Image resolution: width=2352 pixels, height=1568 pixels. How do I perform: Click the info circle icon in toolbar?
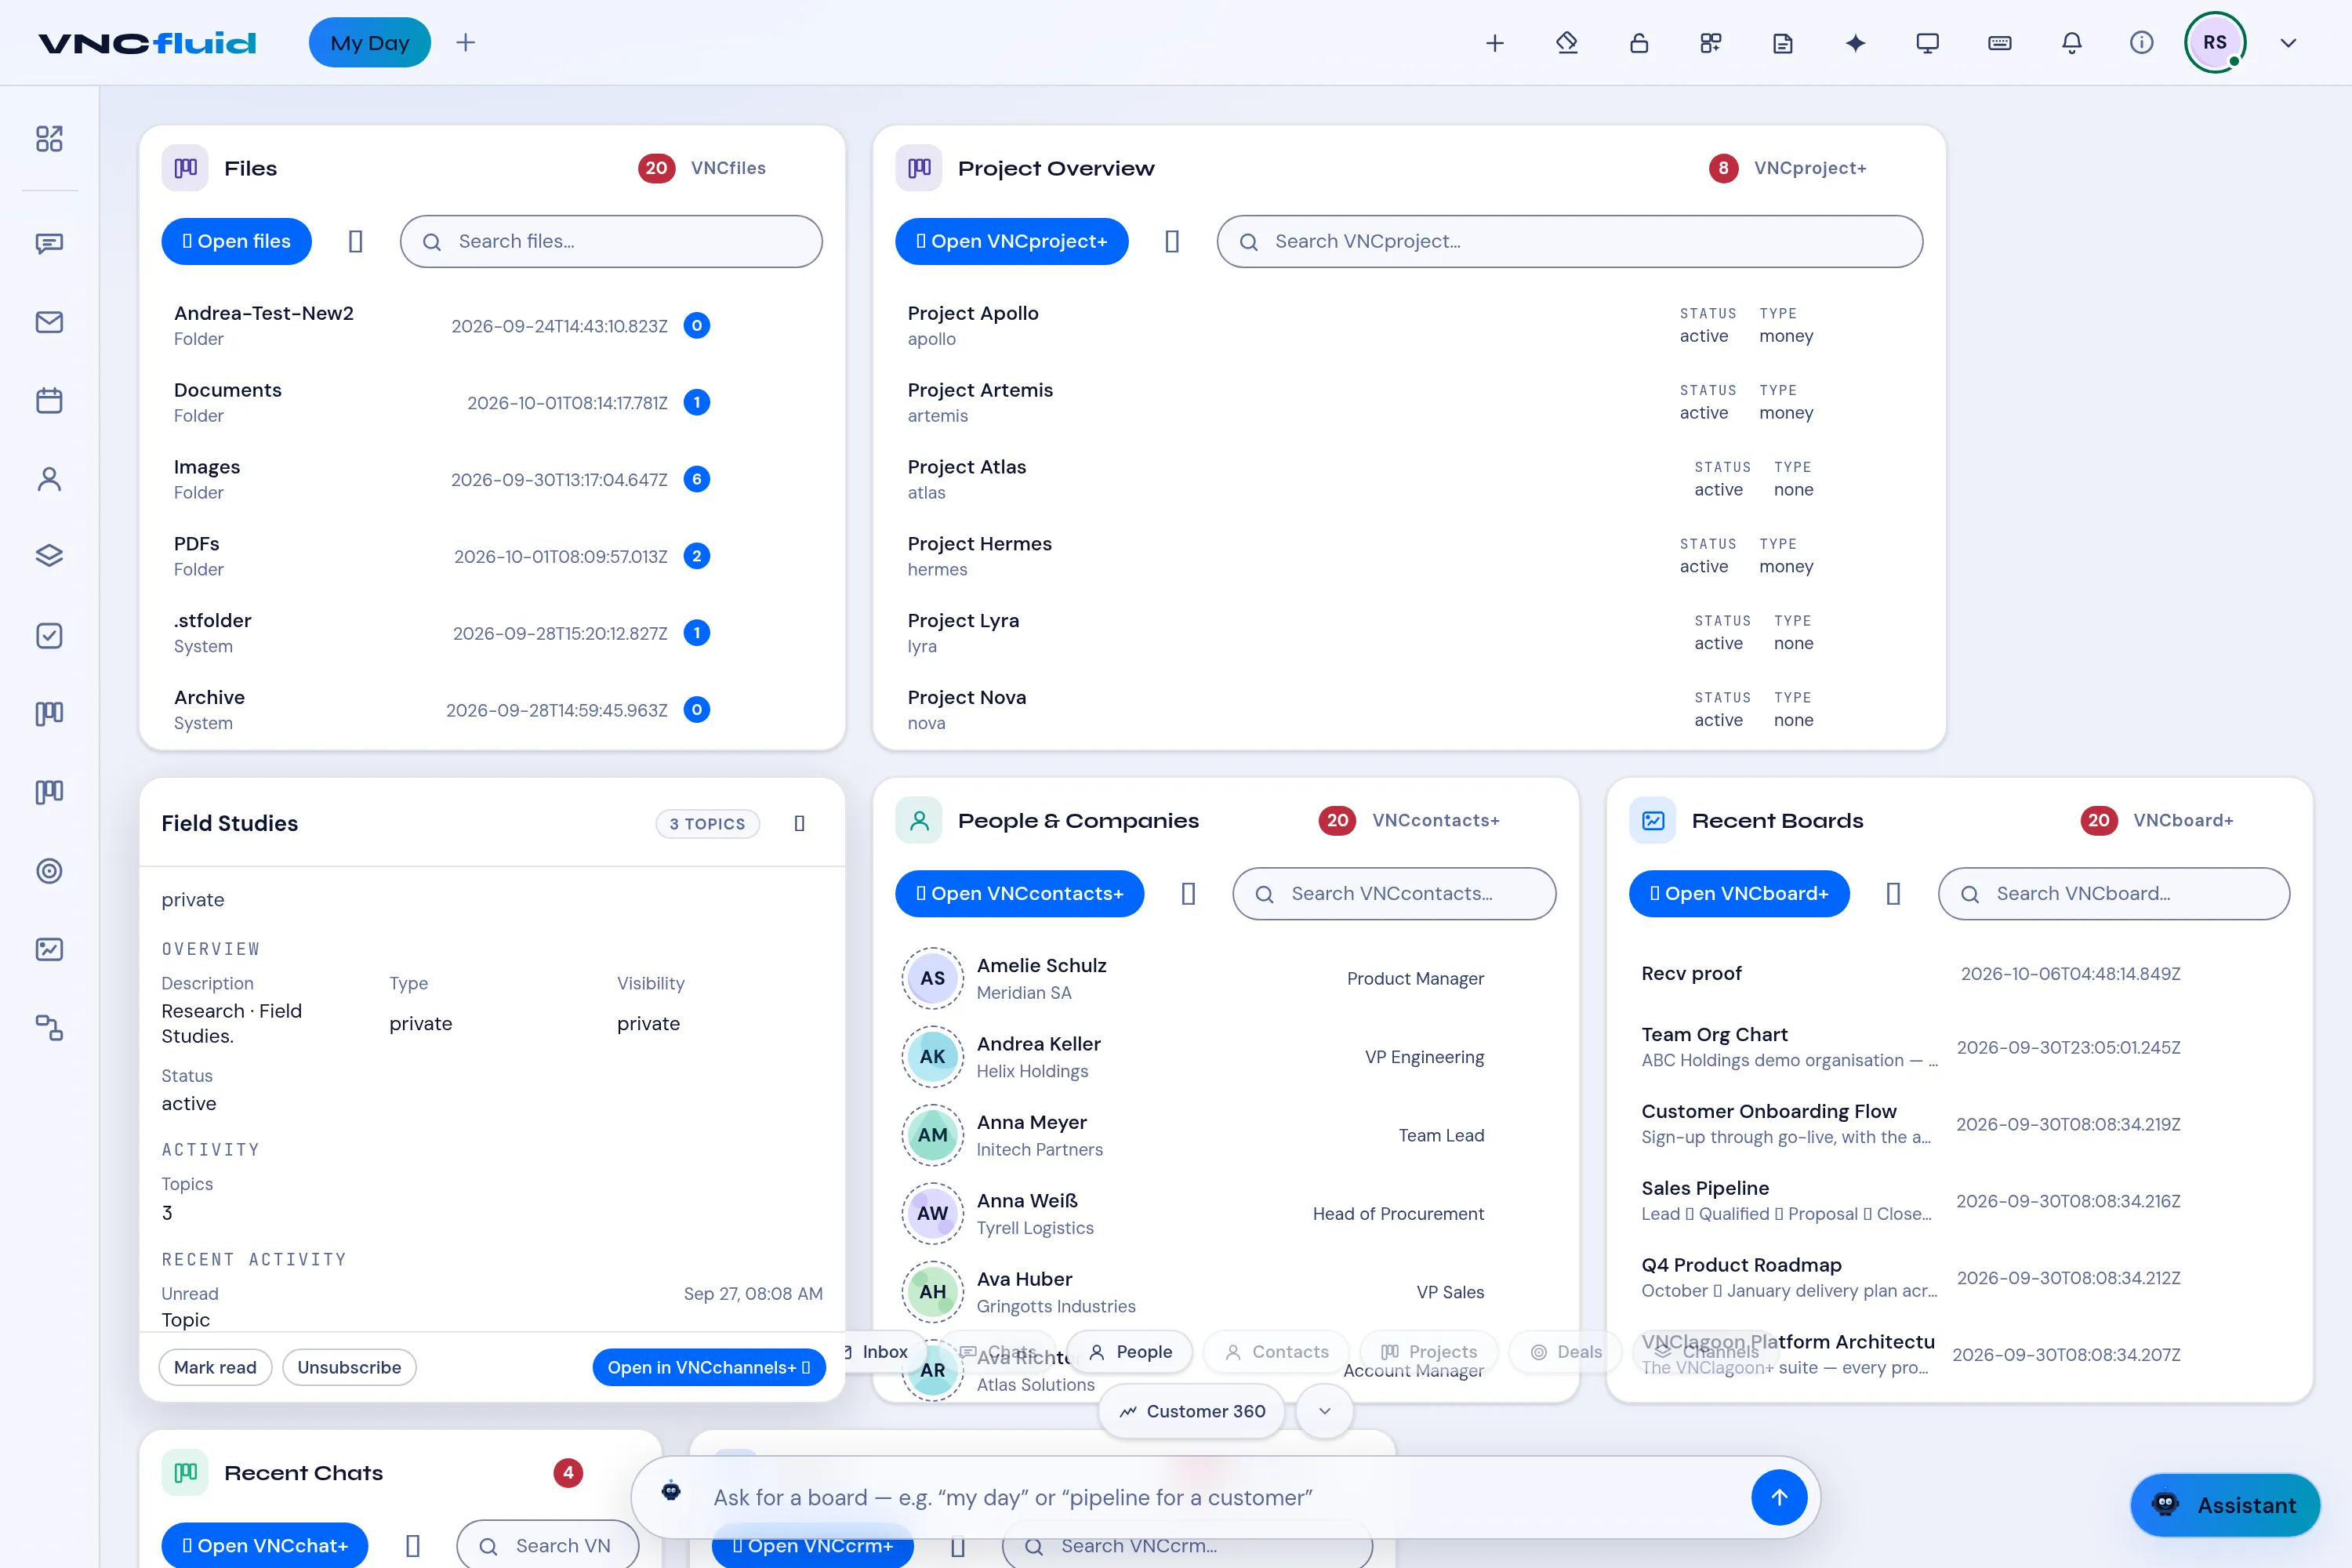(2141, 43)
